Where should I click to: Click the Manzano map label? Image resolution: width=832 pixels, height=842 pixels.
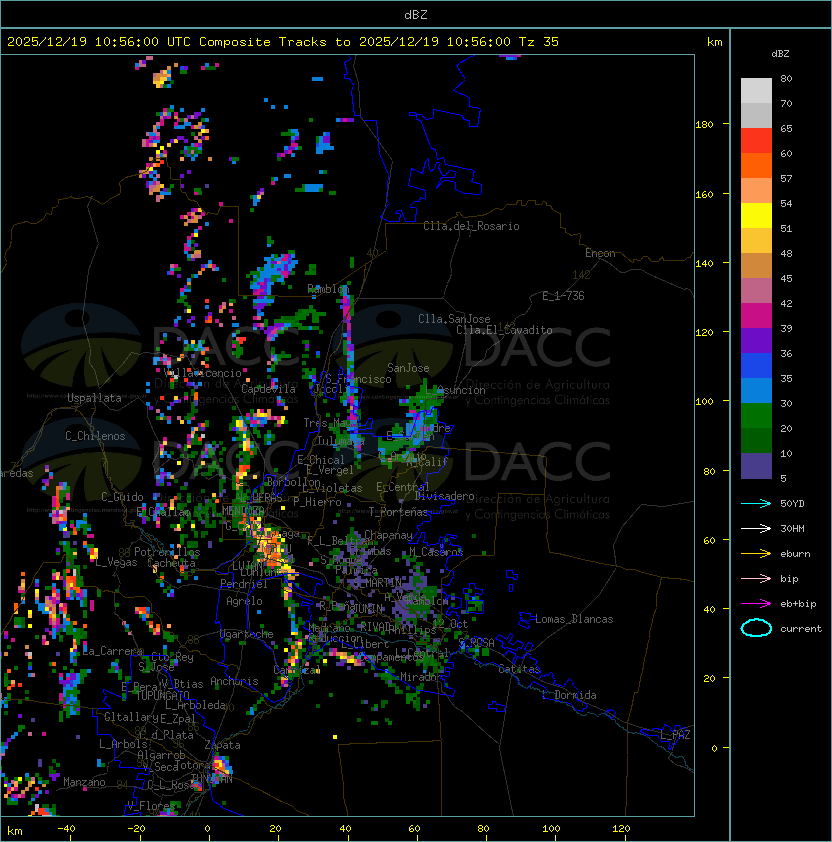tap(84, 782)
